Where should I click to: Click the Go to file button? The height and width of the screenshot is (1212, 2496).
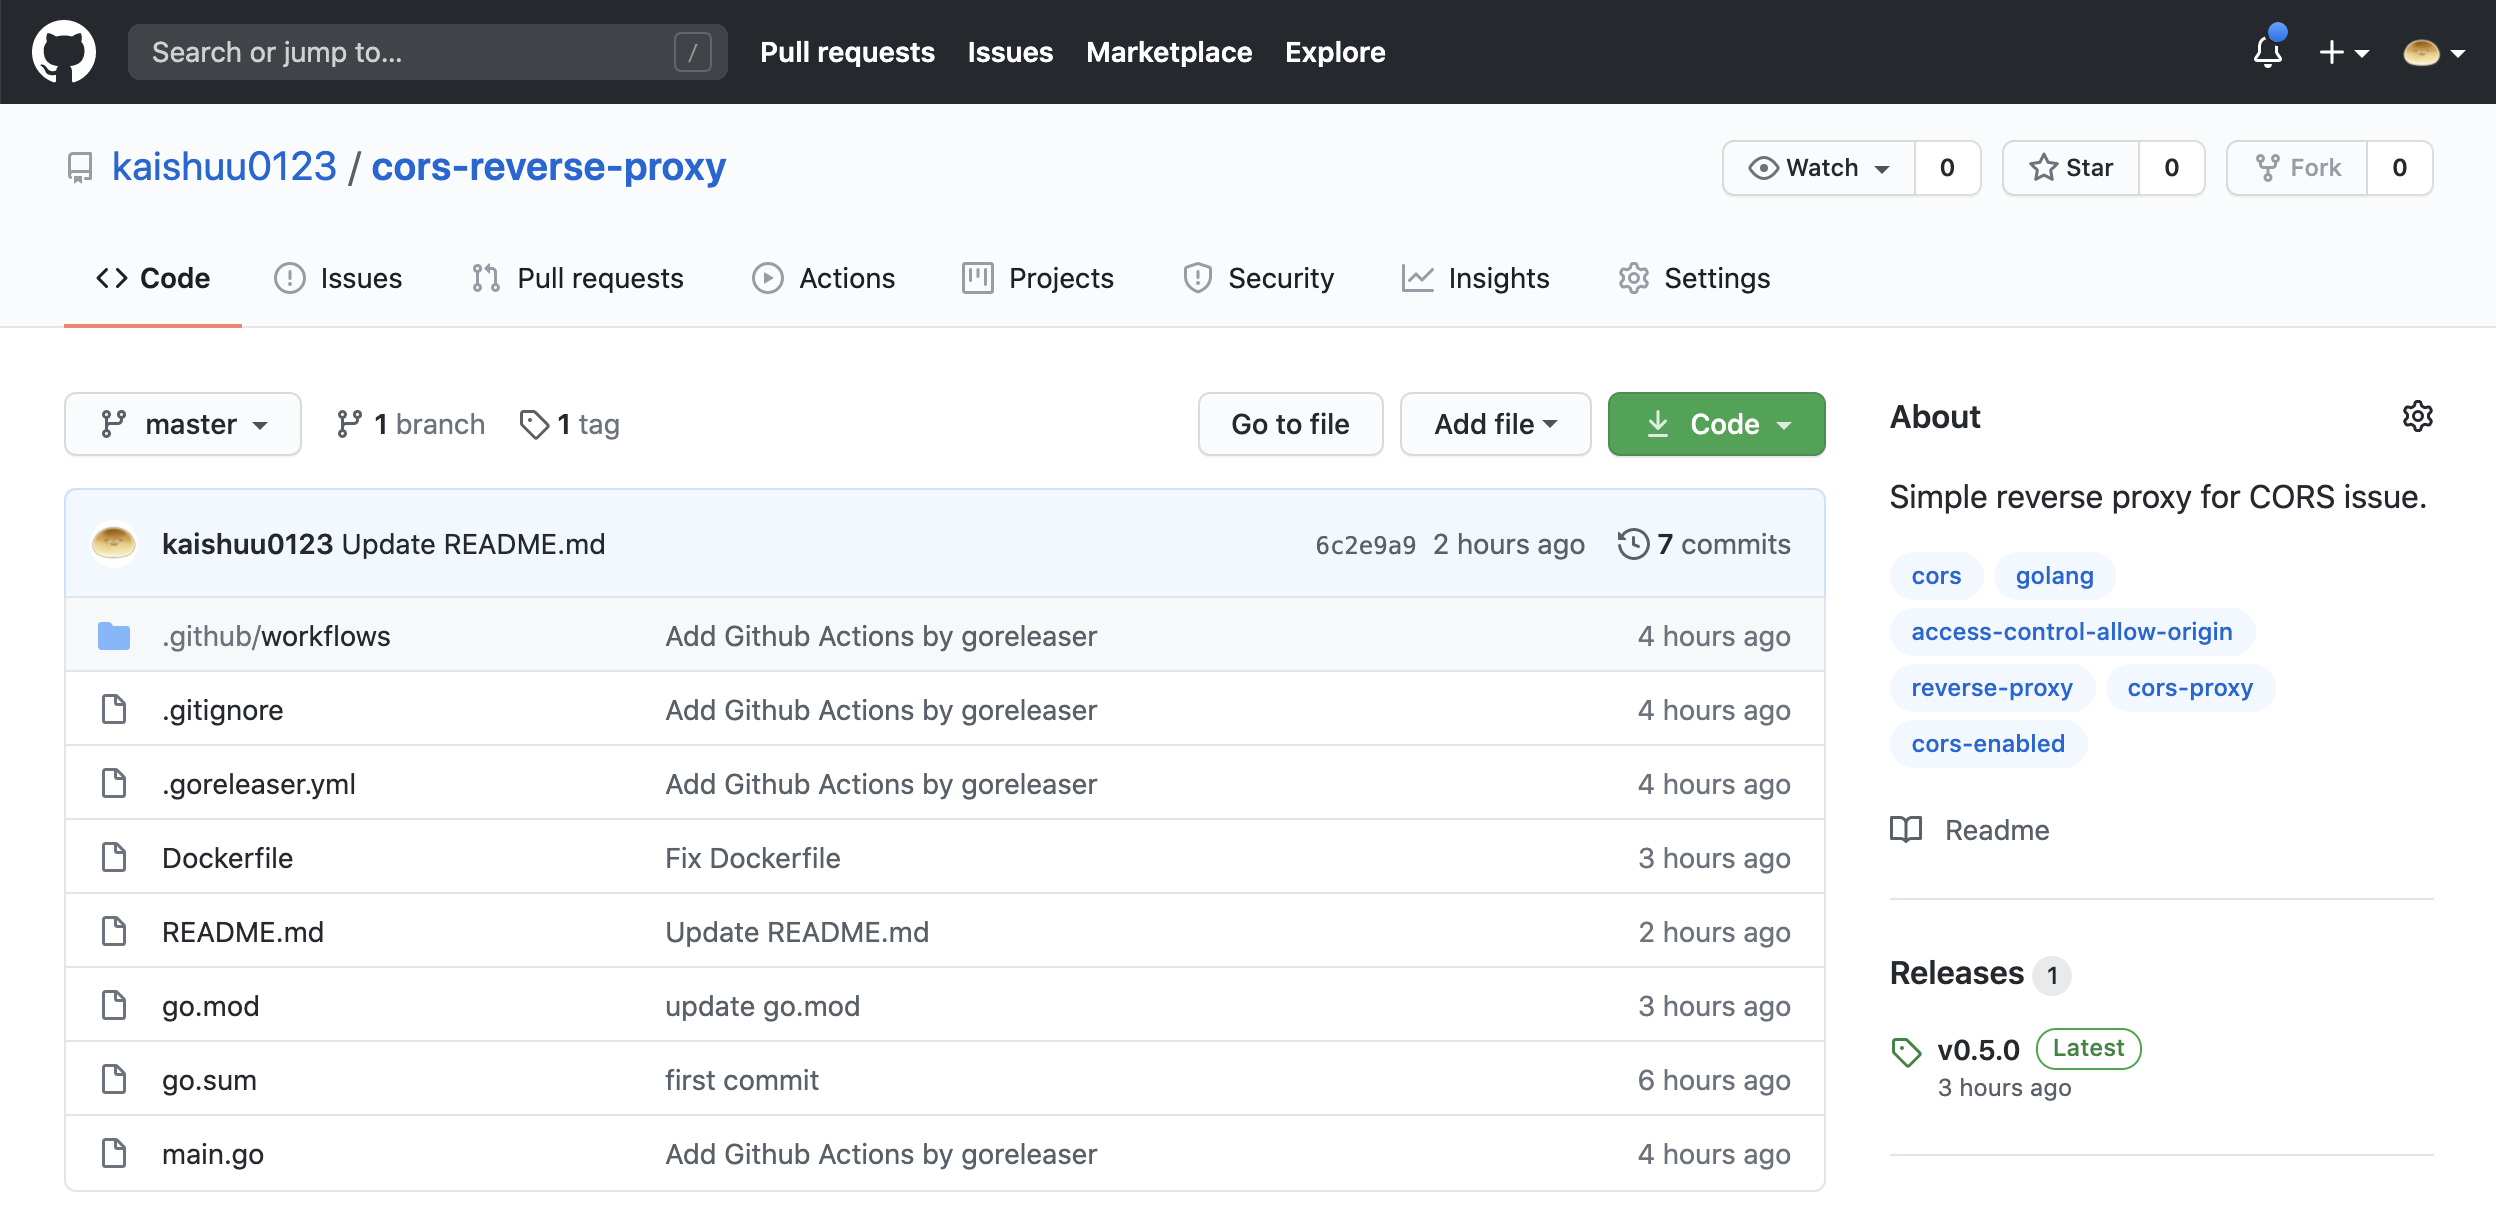tap(1289, 424)
